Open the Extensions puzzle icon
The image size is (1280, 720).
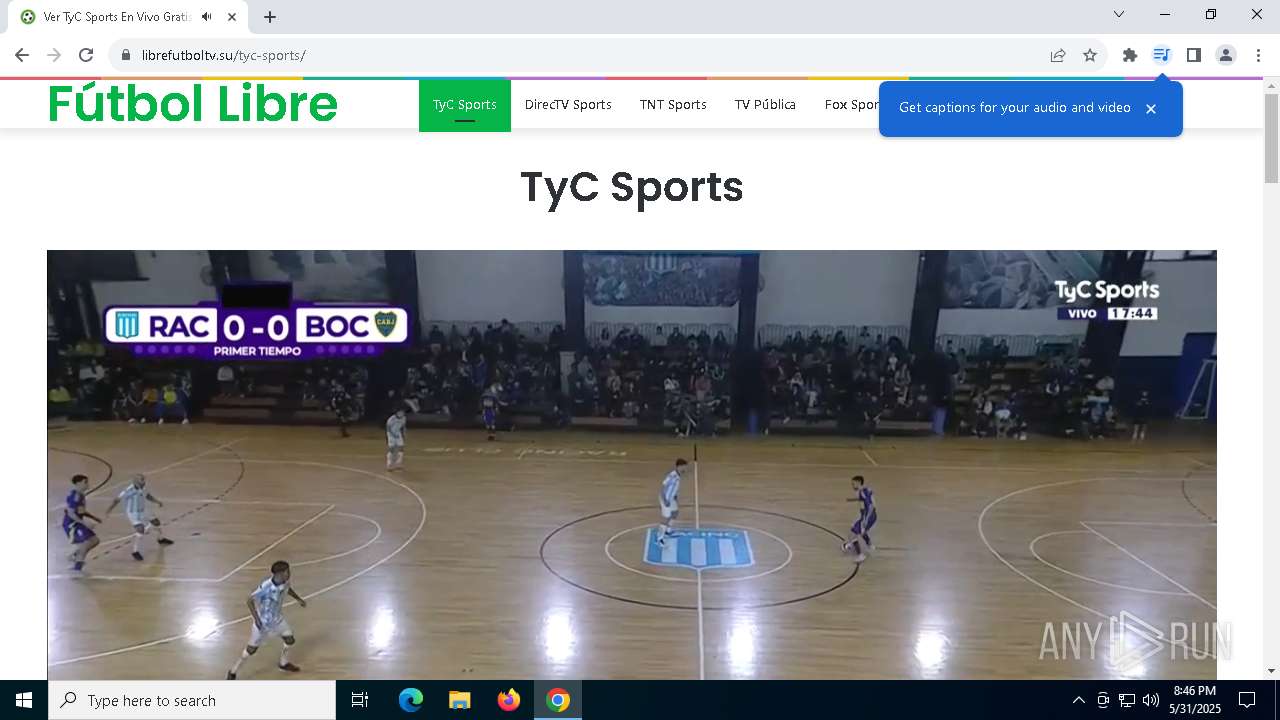pyautogui.click(x=1130, y=55)
